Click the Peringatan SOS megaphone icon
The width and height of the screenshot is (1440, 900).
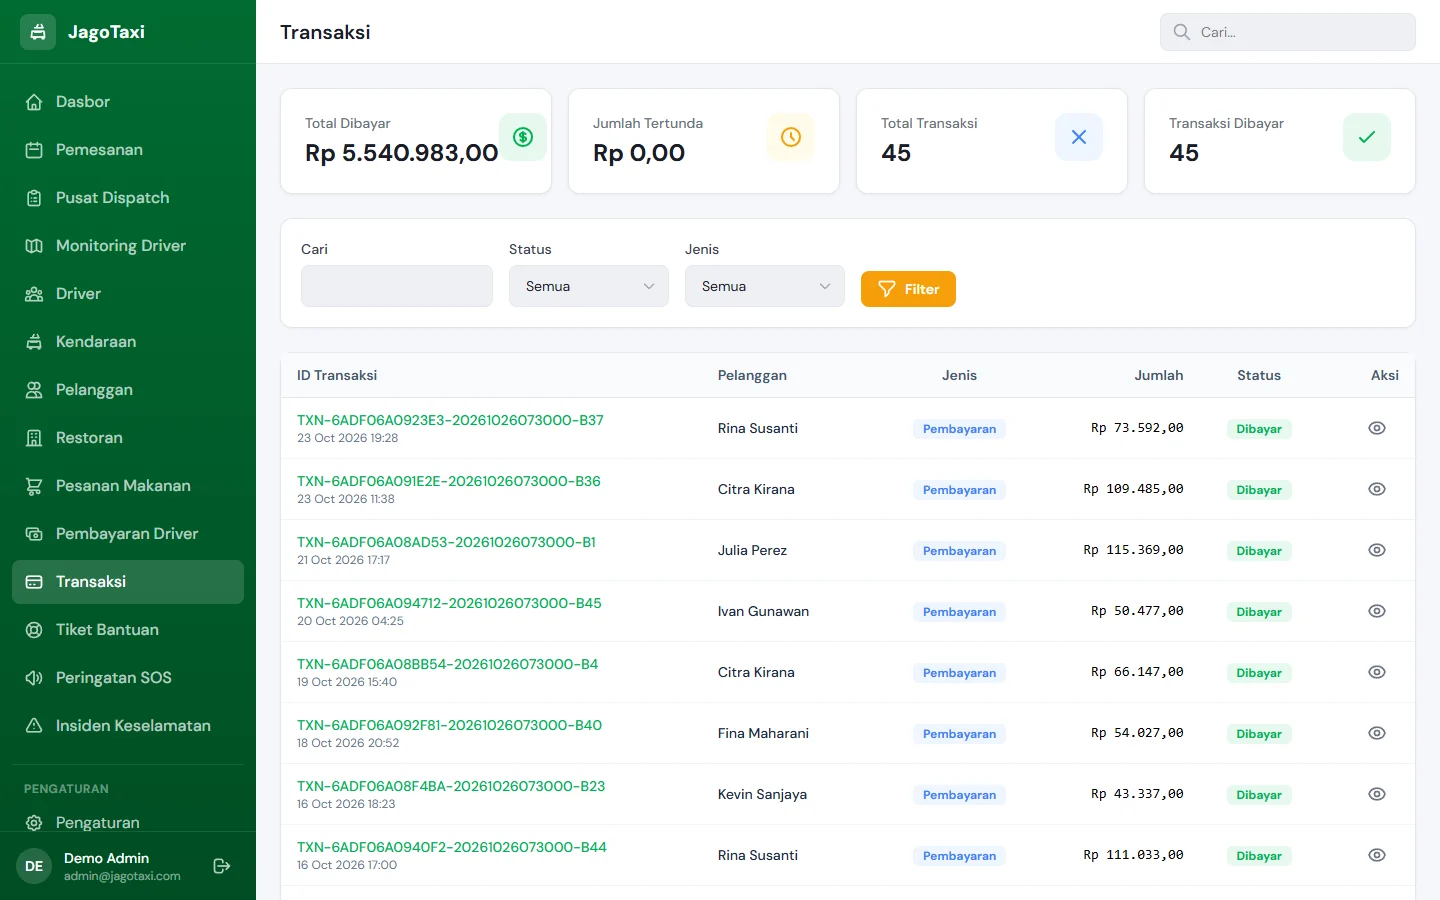pyautogui.click(x=34, y=678)
